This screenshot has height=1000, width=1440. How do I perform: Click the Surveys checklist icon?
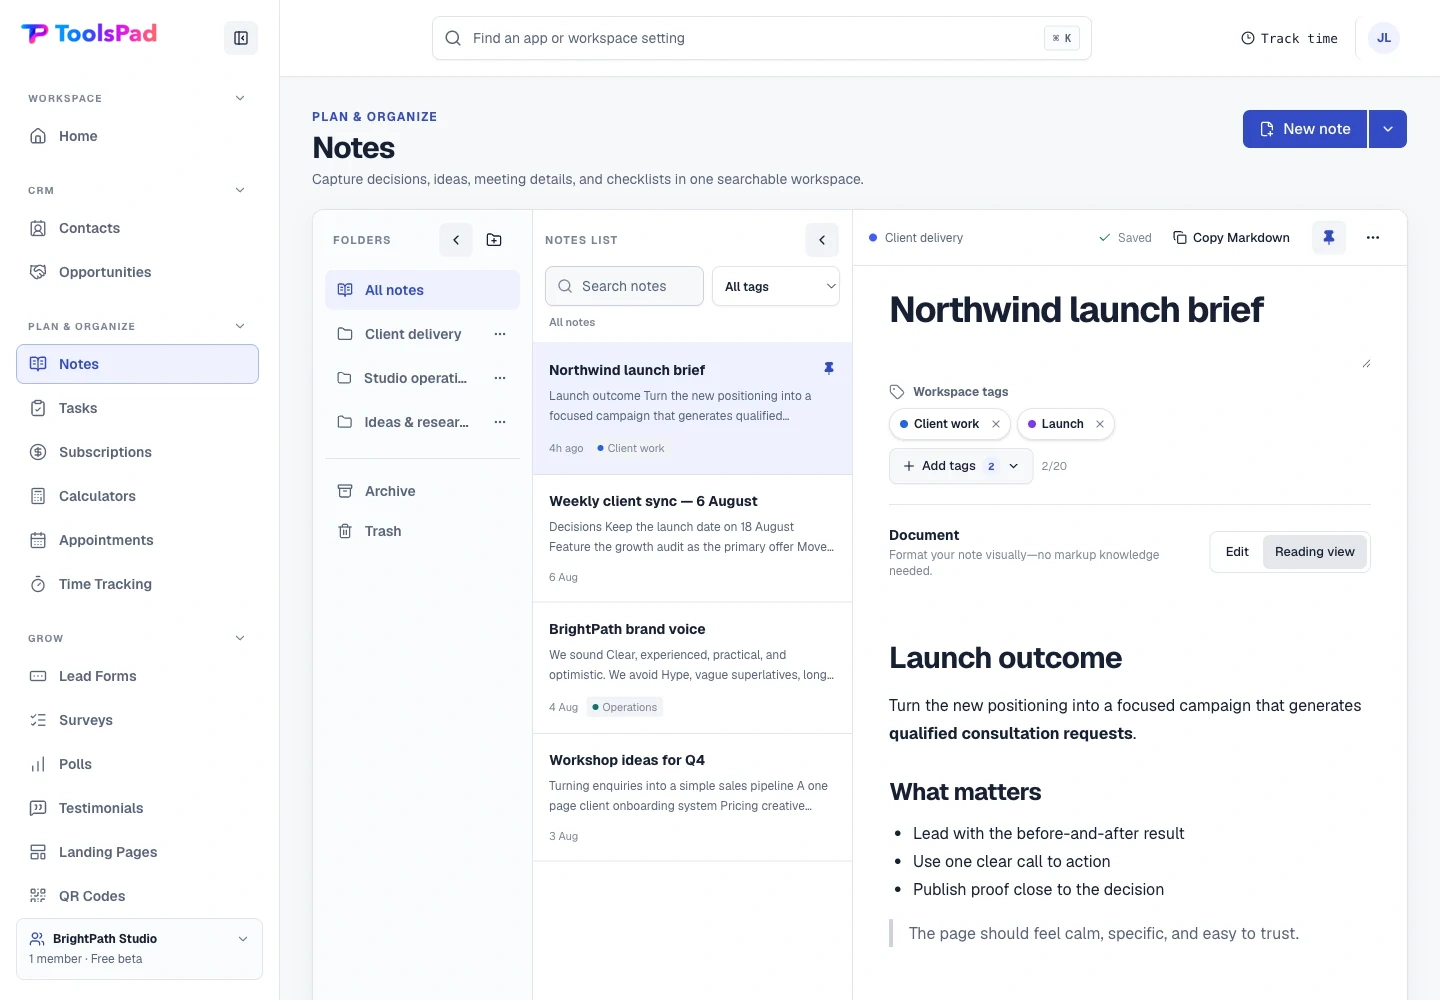coord(38,720)
